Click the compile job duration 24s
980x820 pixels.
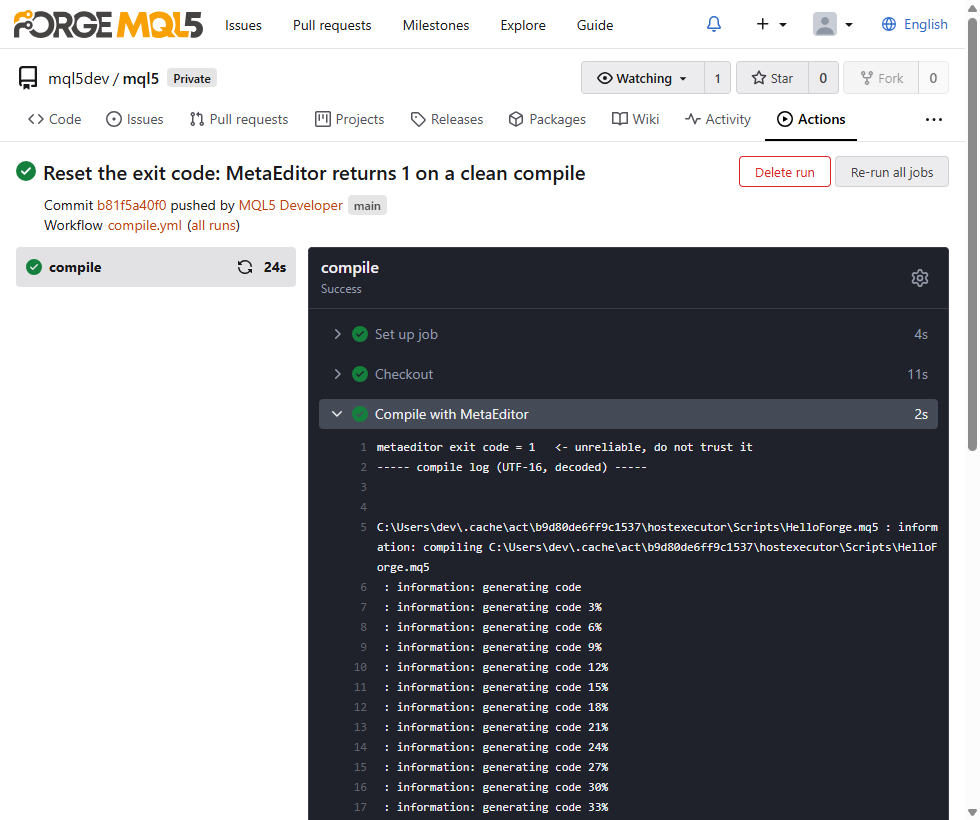click(275, 267)
